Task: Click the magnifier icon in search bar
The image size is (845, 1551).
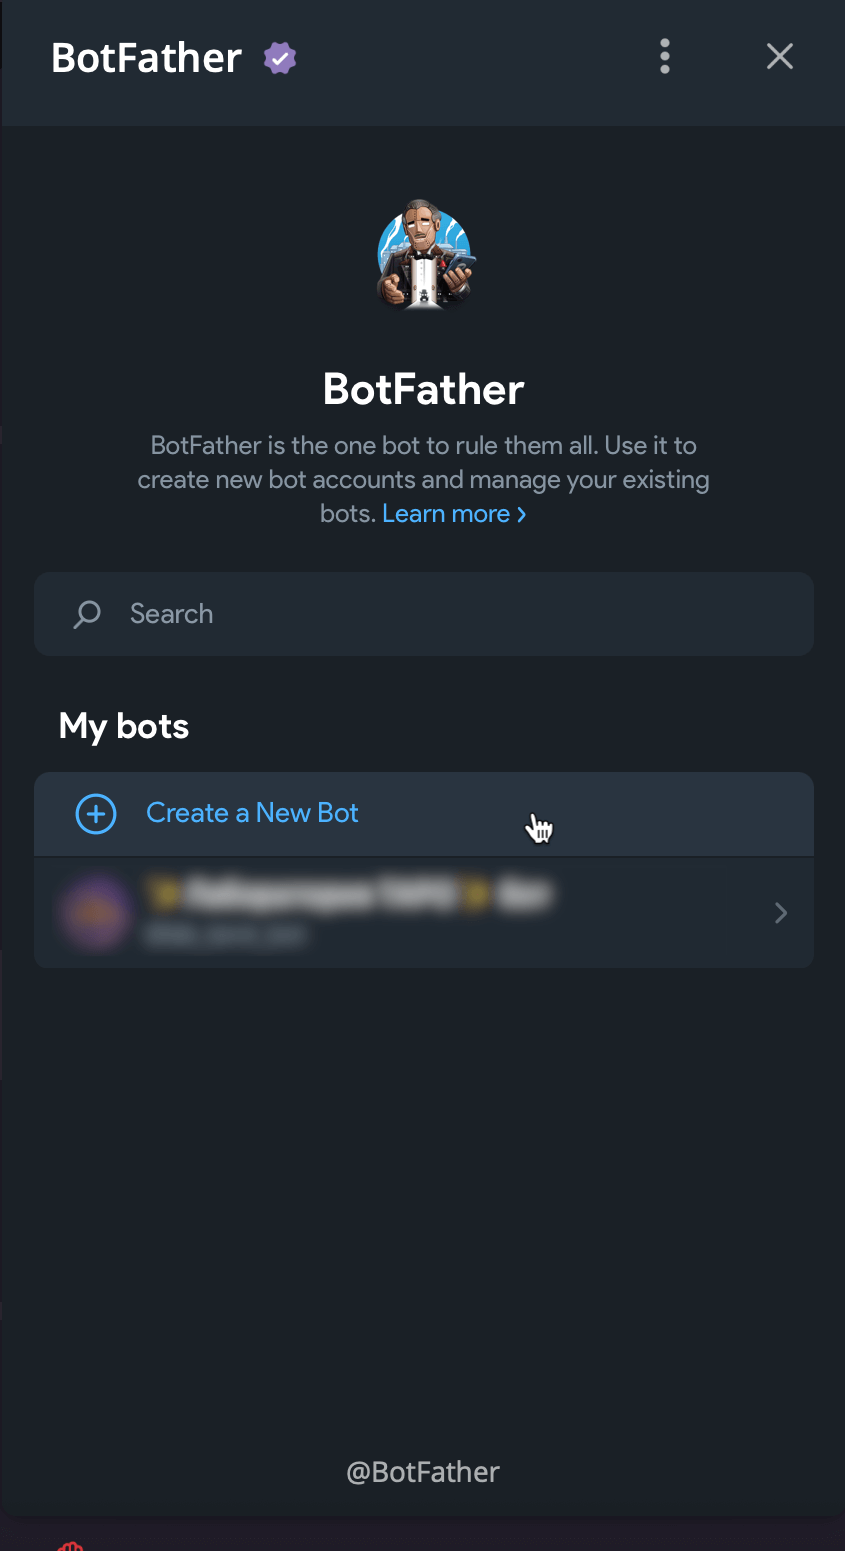Action: pos(88,614)
